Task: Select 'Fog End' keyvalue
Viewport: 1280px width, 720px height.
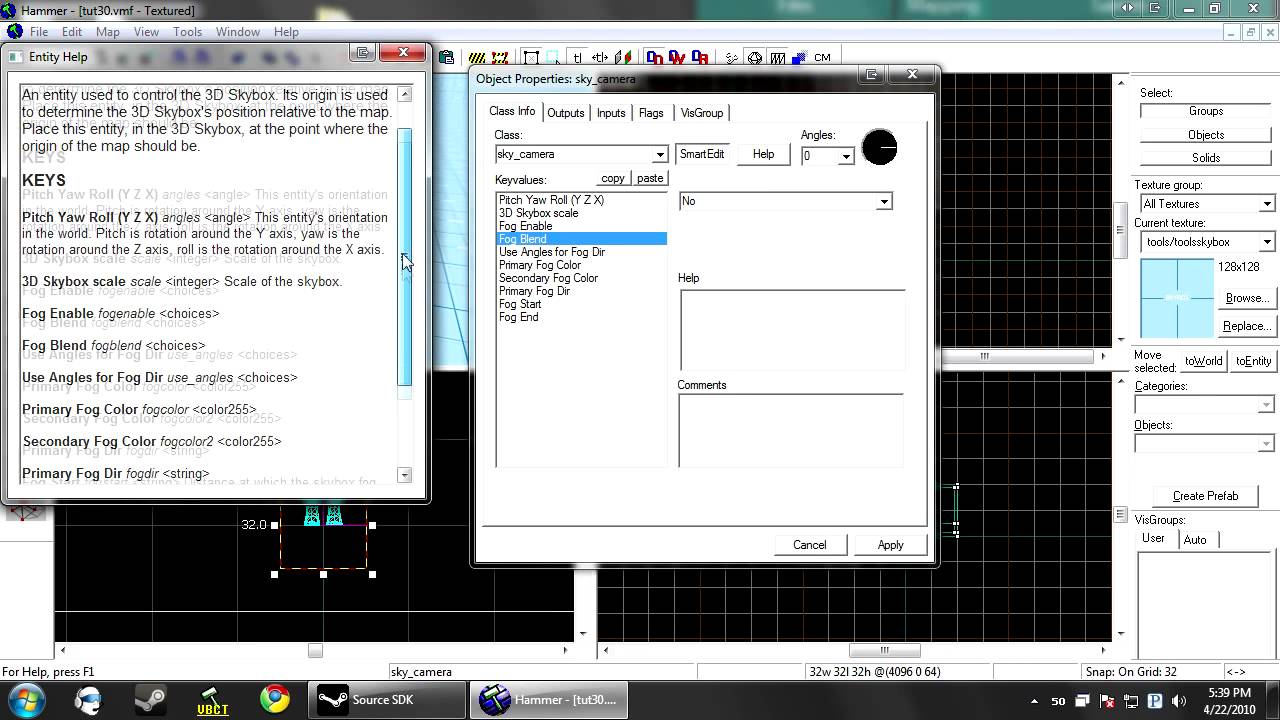Action: 518,317
